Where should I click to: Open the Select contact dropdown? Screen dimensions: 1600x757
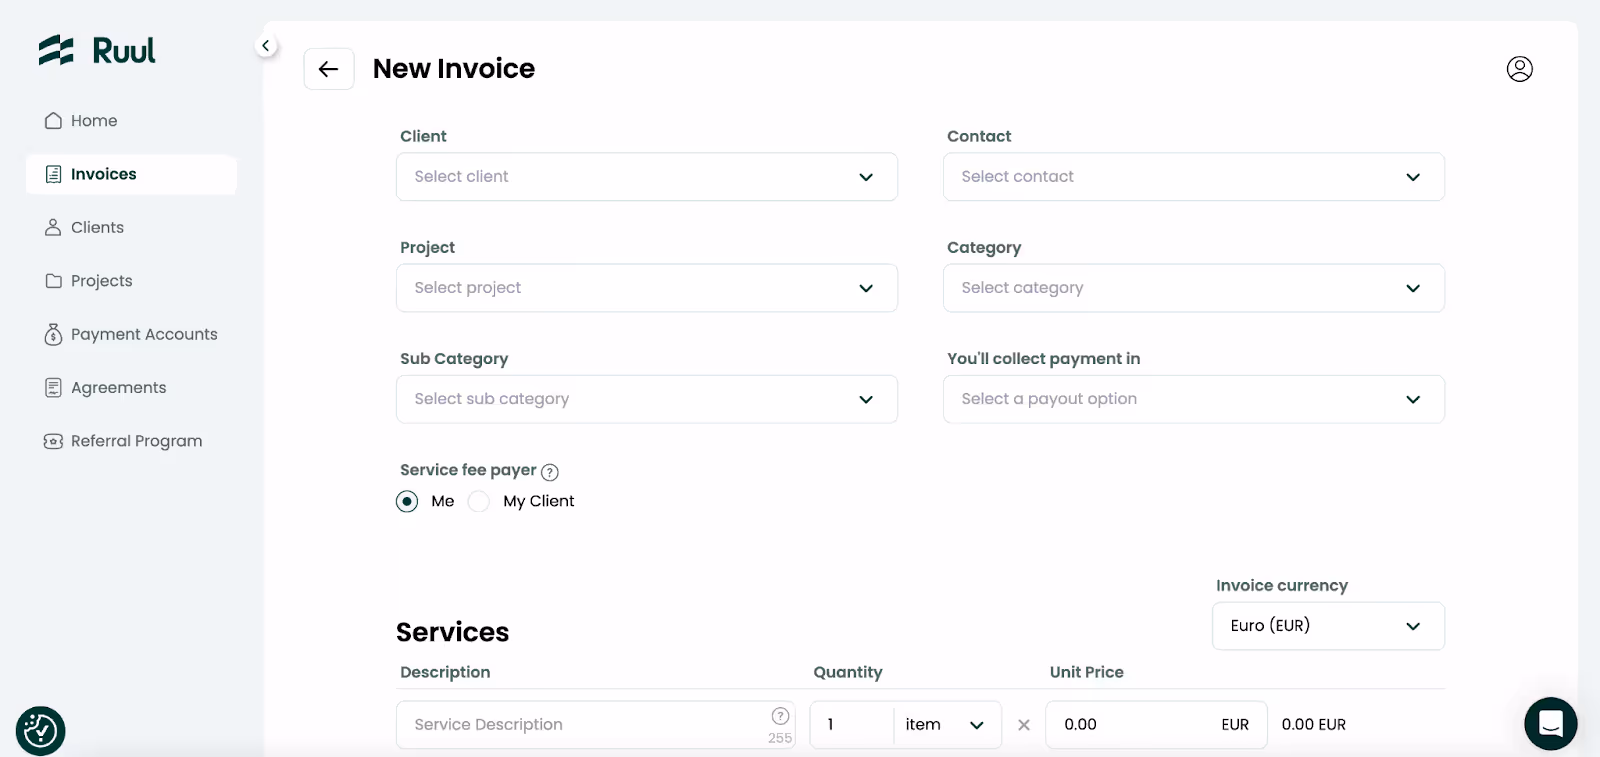[1194, 177]
